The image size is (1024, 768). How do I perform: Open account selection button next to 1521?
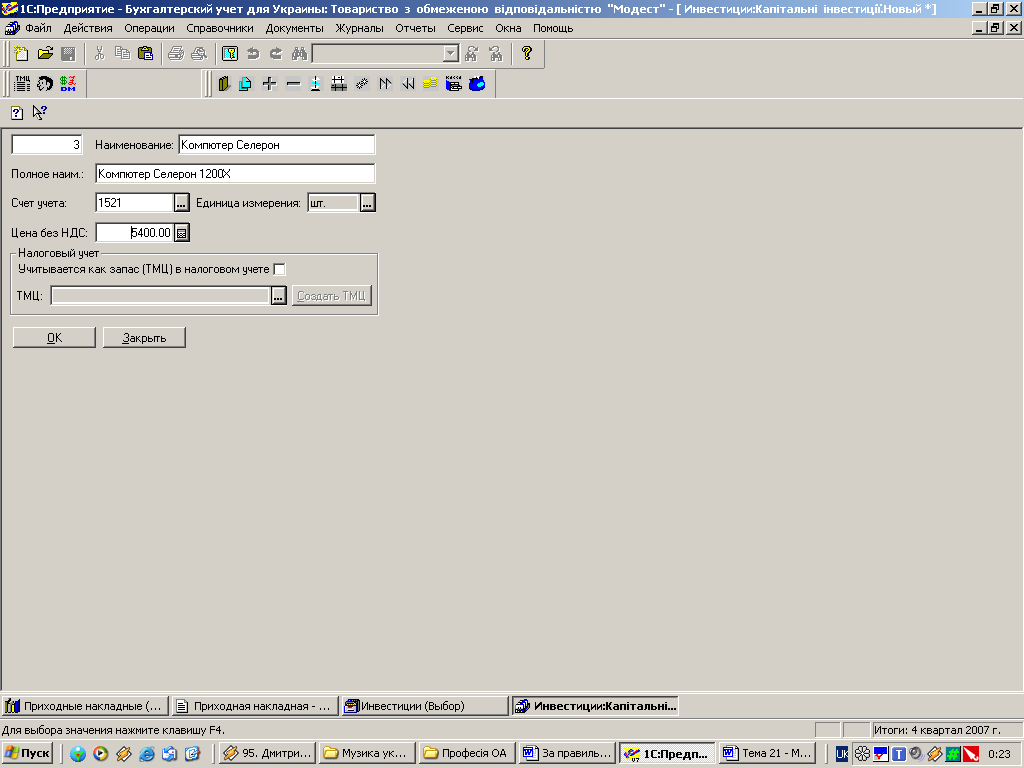182,203
